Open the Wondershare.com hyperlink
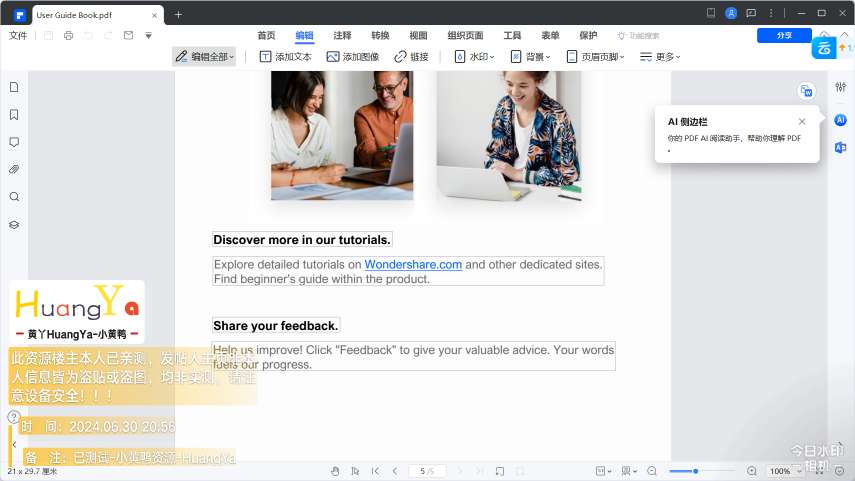 413,265
